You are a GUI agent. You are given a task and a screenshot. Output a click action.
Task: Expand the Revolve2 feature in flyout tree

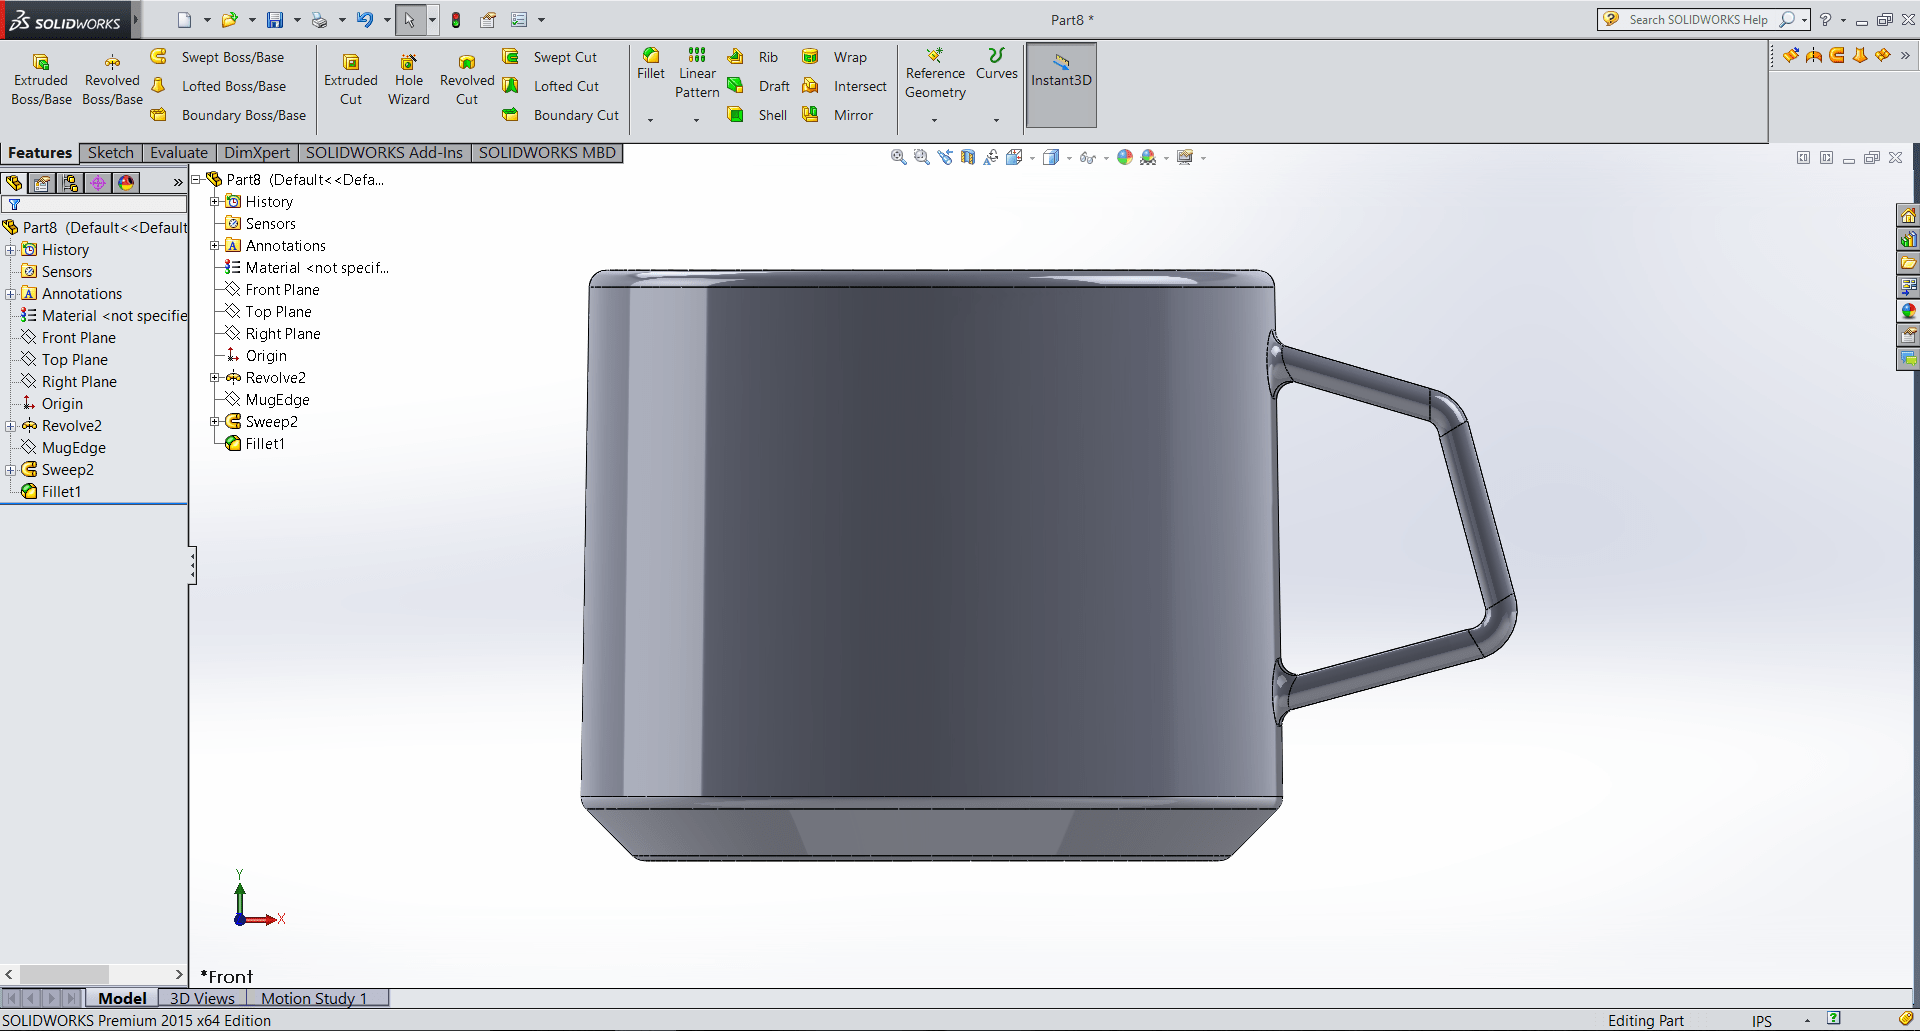tap(214, 378)
